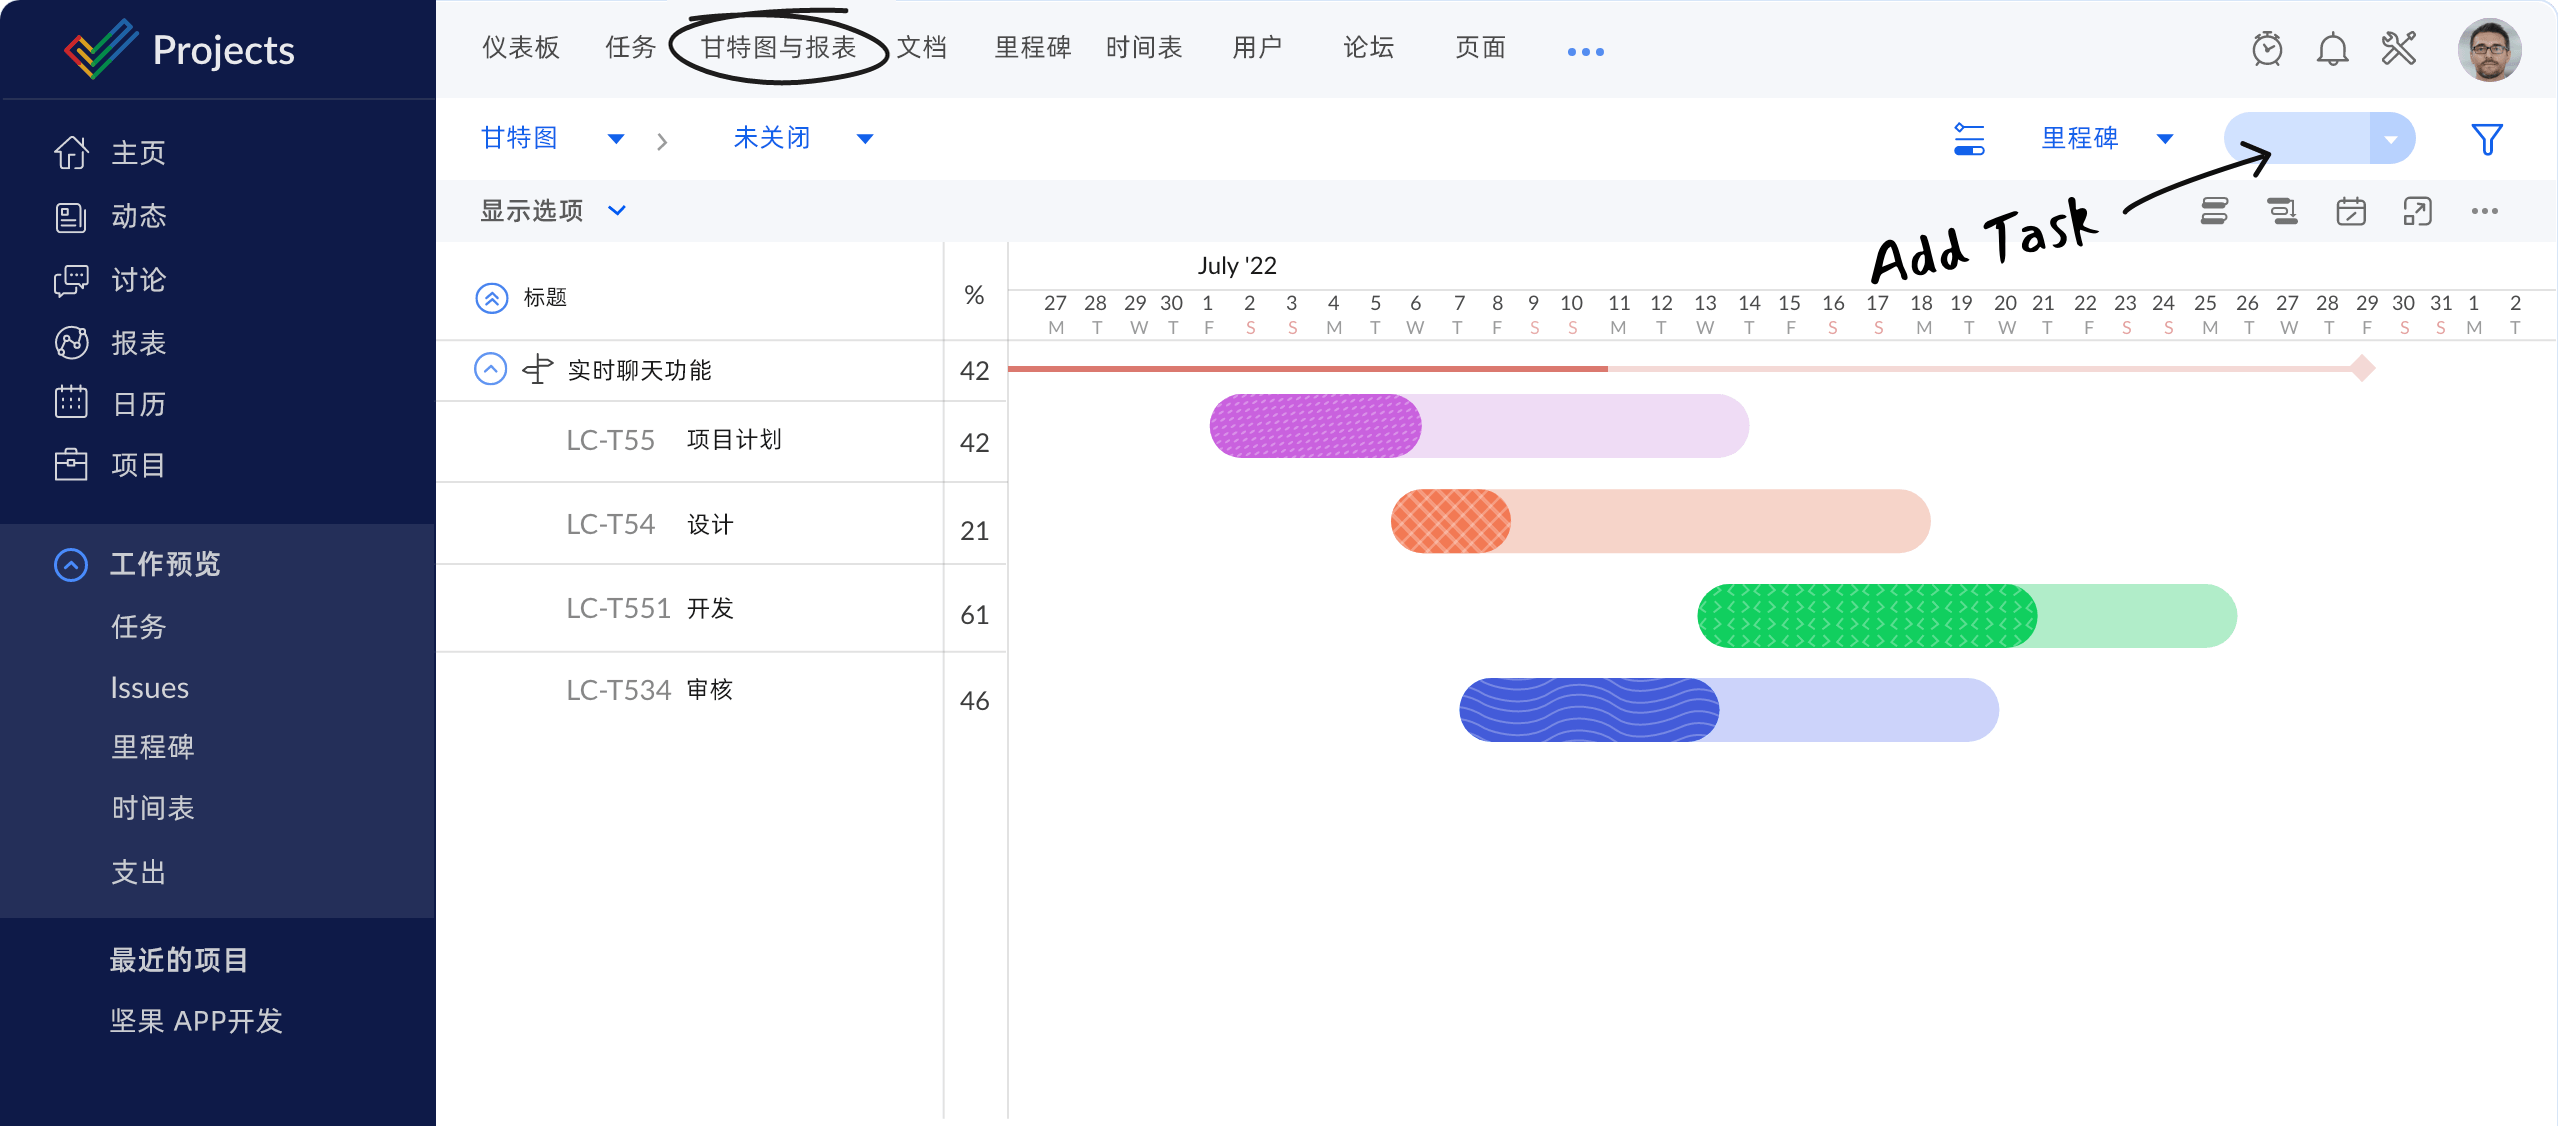Click the timer stopwatch icon
Image resolution: width=2558 pixels, height=1126 pixels.
(2267, 48)
